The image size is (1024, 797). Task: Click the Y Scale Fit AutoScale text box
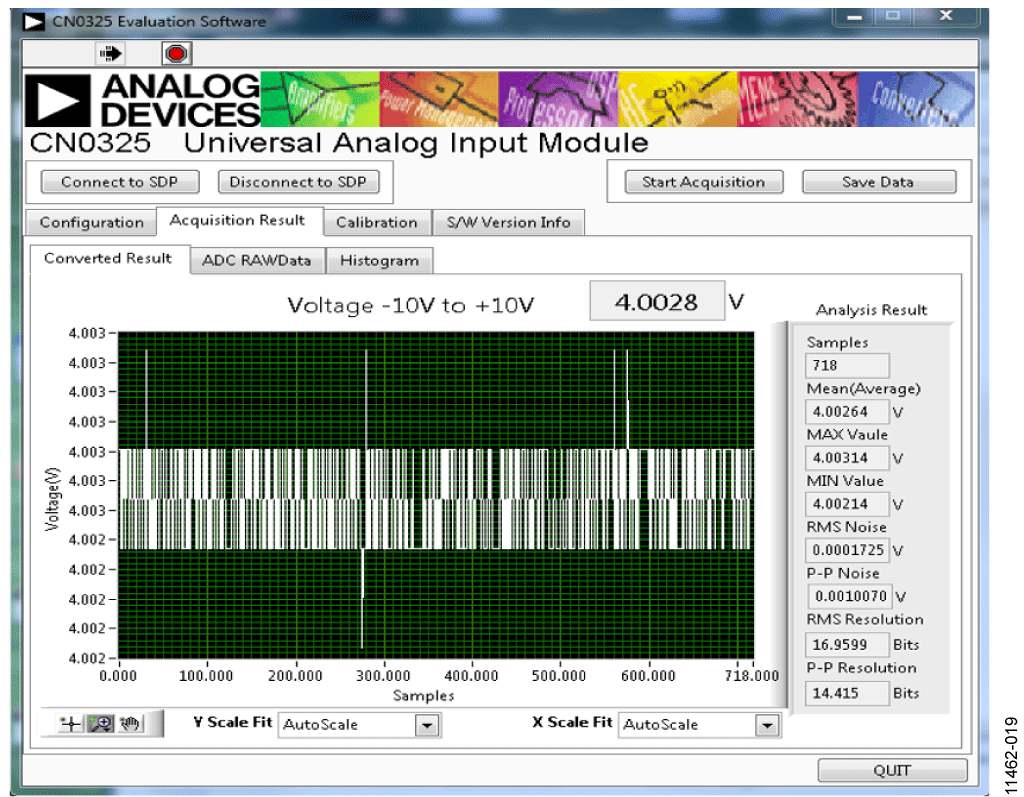347,725
